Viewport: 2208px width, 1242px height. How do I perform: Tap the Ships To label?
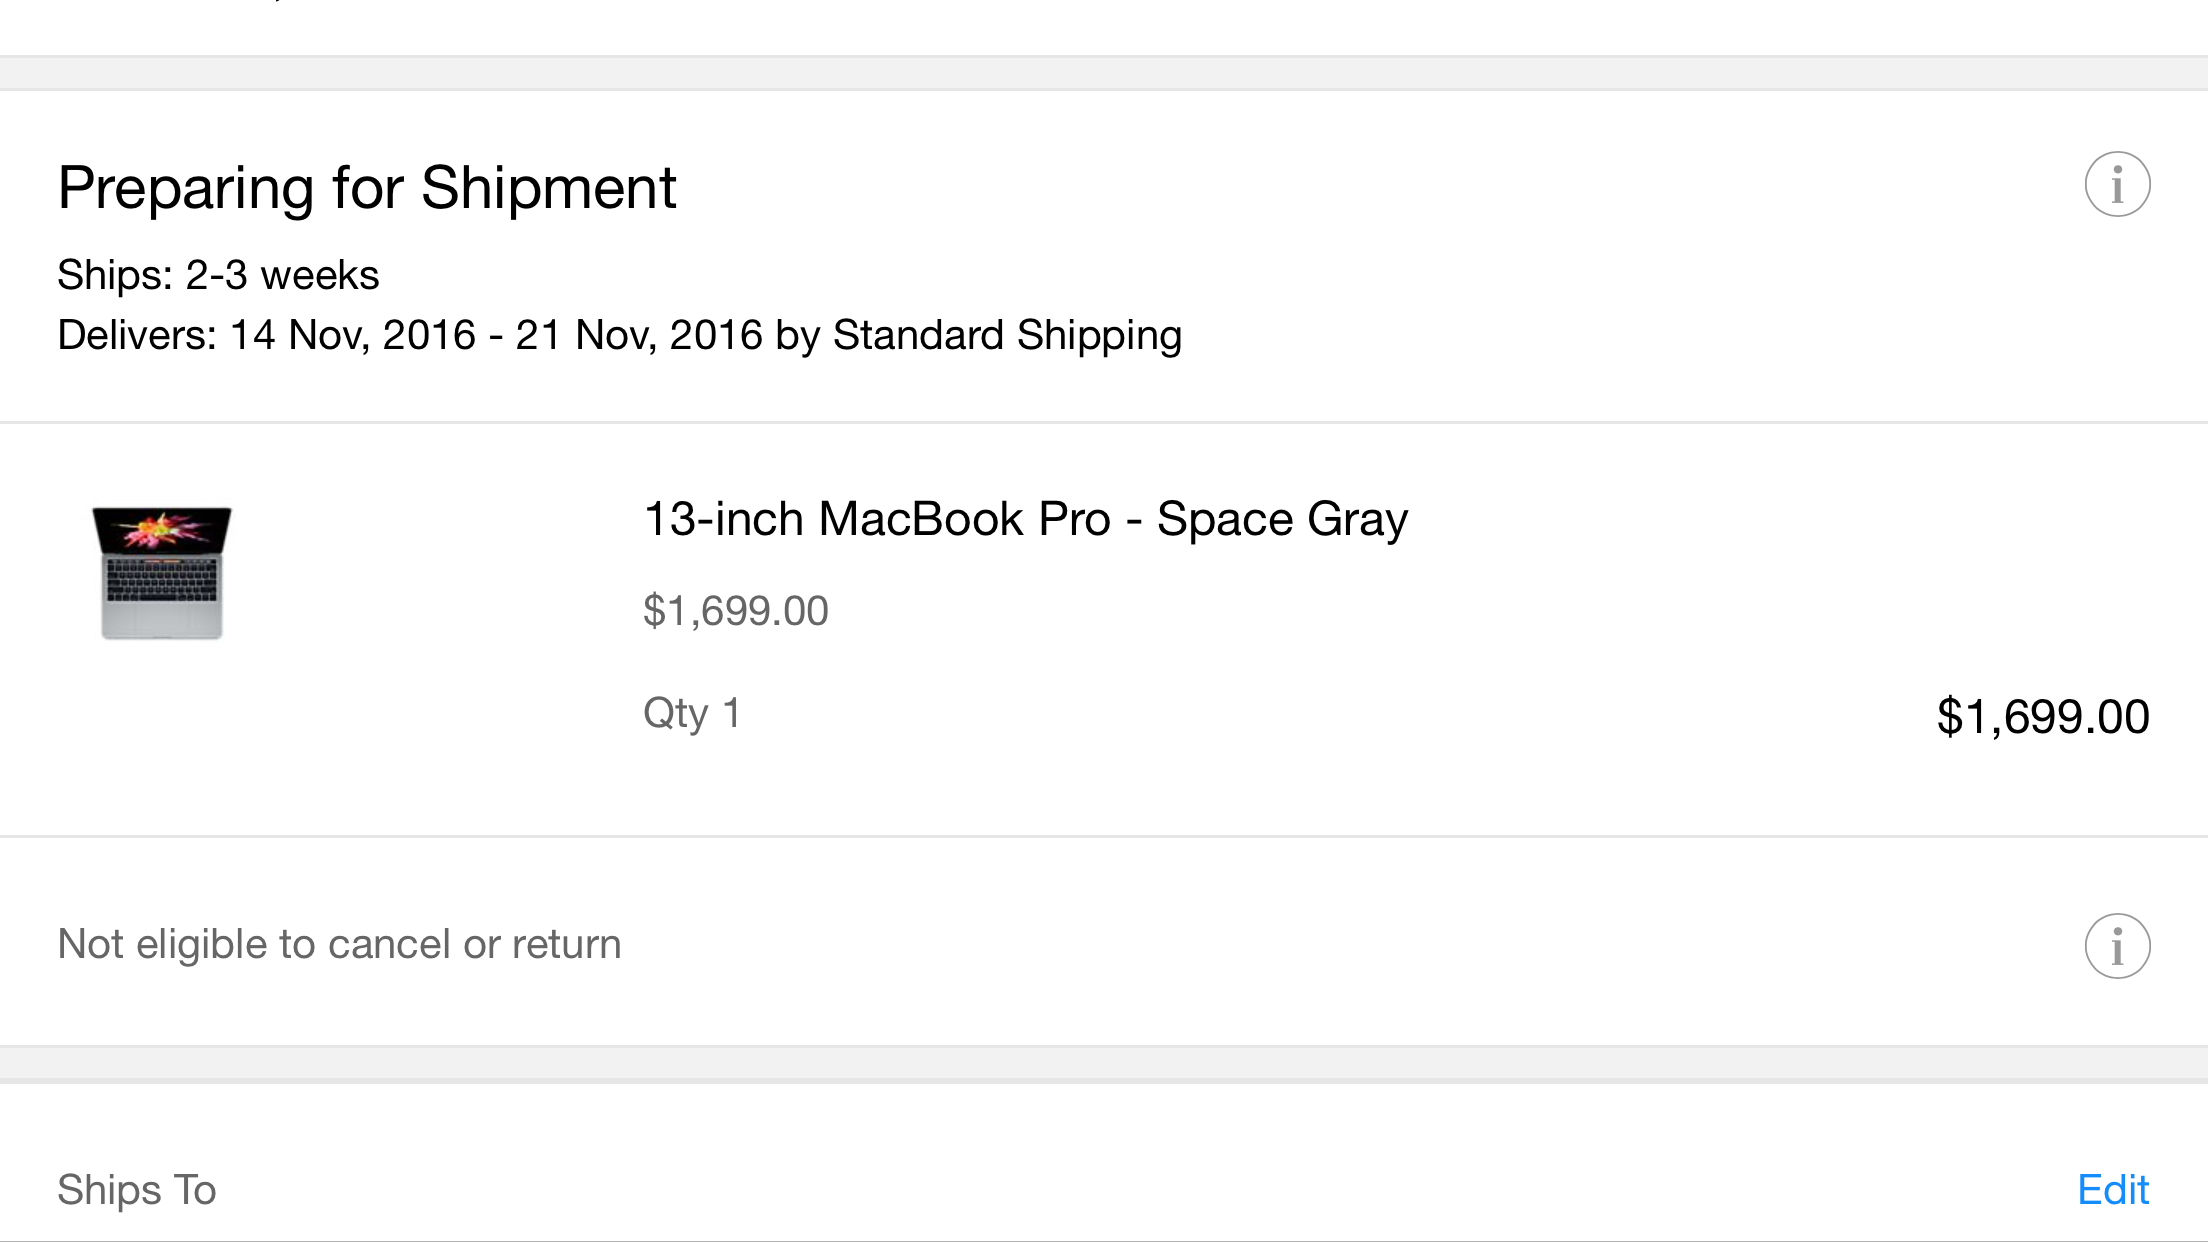[137, 1190]
